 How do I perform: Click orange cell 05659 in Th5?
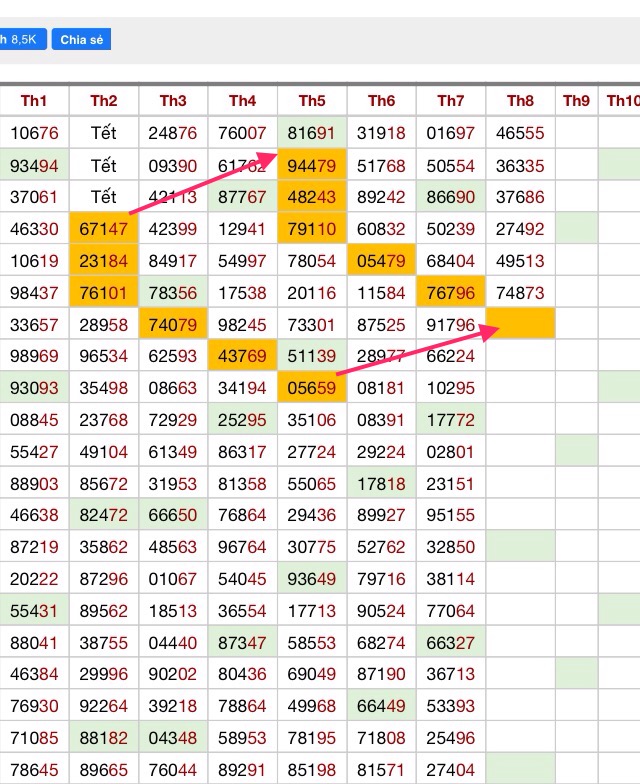(x=312, y=388)
